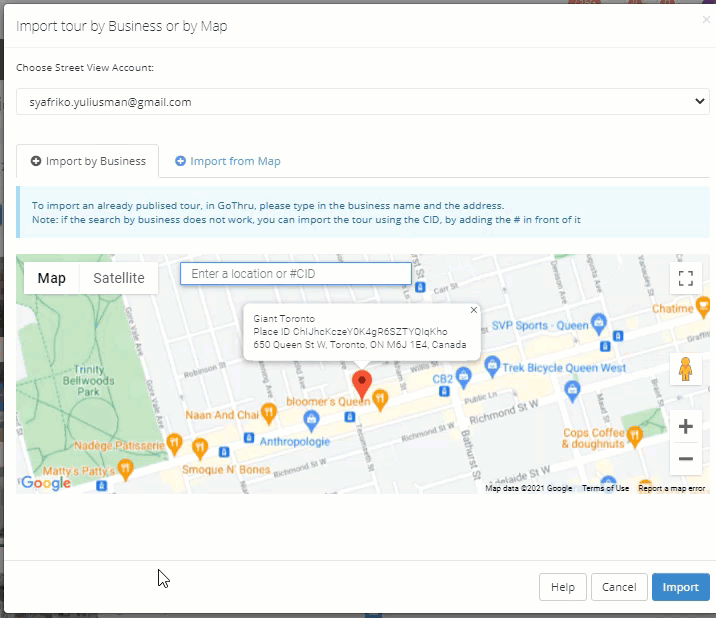
Task: Zoom in on the map
Action: 685,427
